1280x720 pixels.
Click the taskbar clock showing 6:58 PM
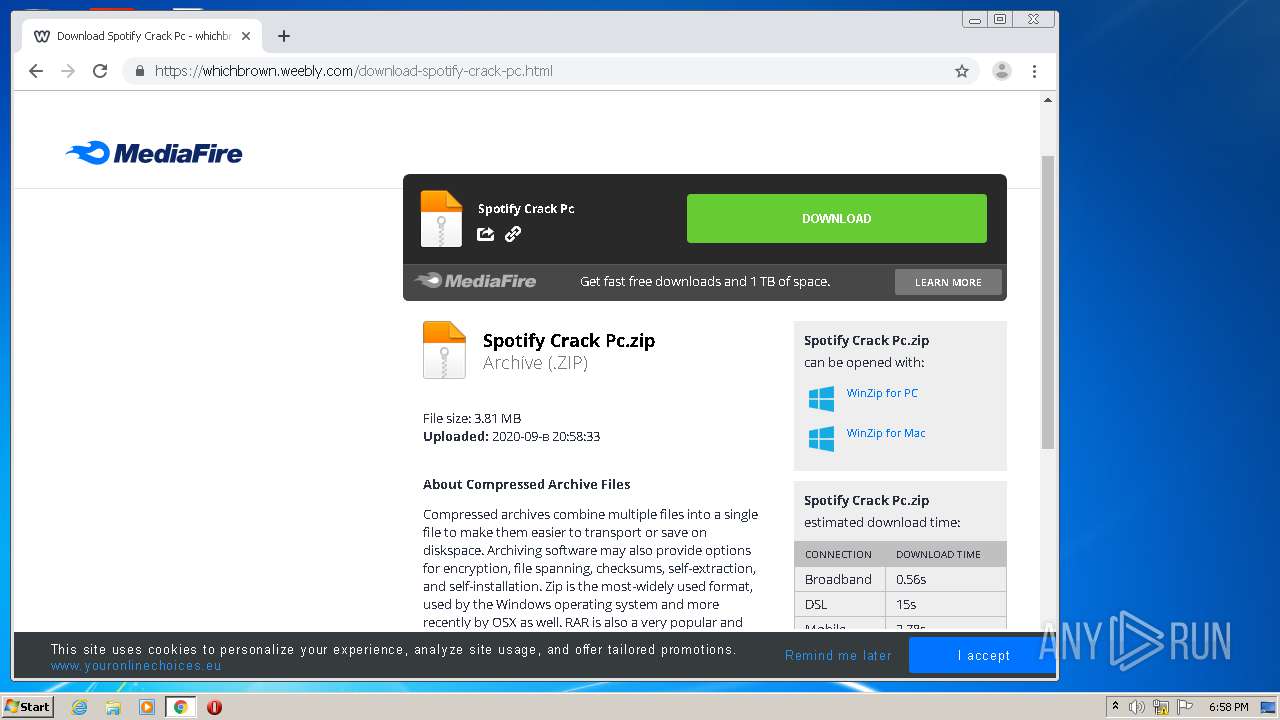pyautogui.click(x=1228, y=707)
